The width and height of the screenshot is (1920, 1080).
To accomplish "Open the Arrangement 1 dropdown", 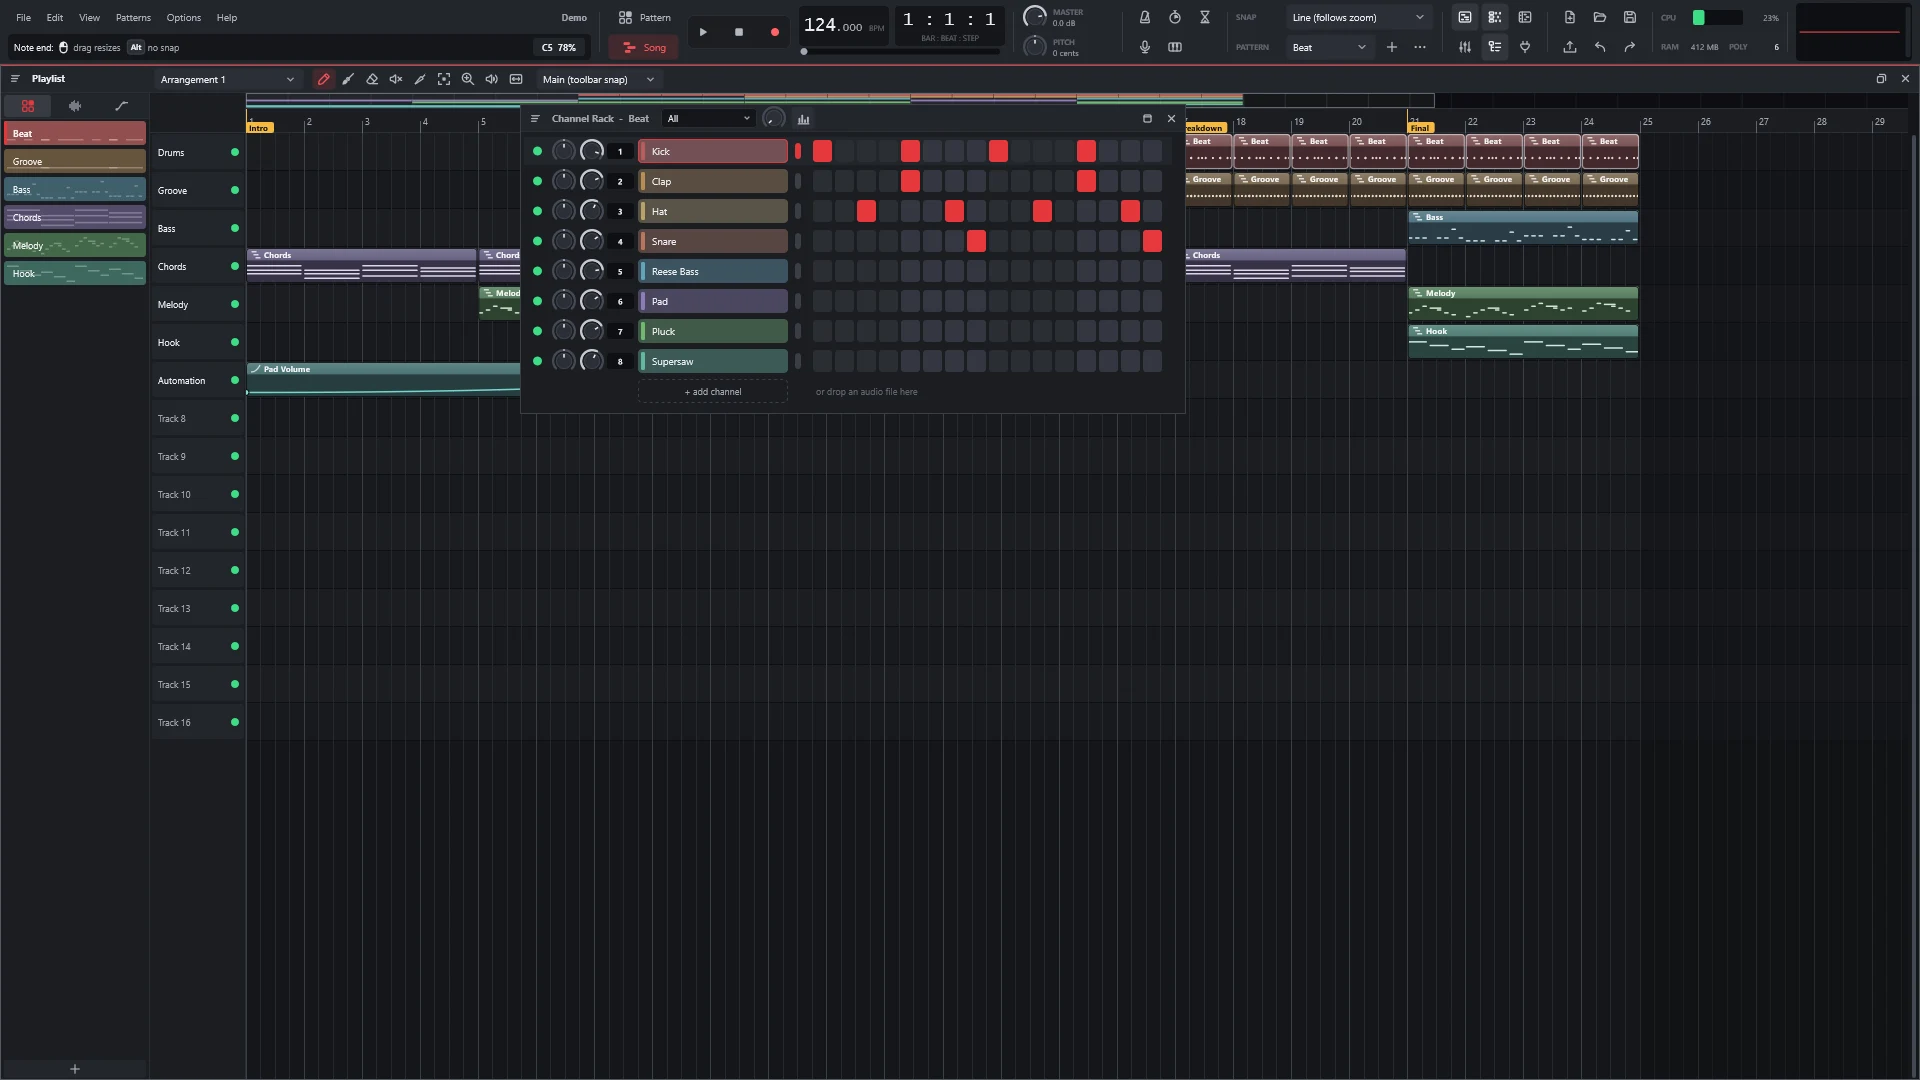I will click(226, 79).
